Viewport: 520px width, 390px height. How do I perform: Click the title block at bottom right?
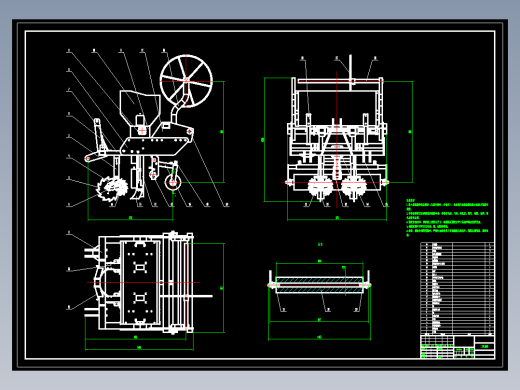tap(457, 347)
